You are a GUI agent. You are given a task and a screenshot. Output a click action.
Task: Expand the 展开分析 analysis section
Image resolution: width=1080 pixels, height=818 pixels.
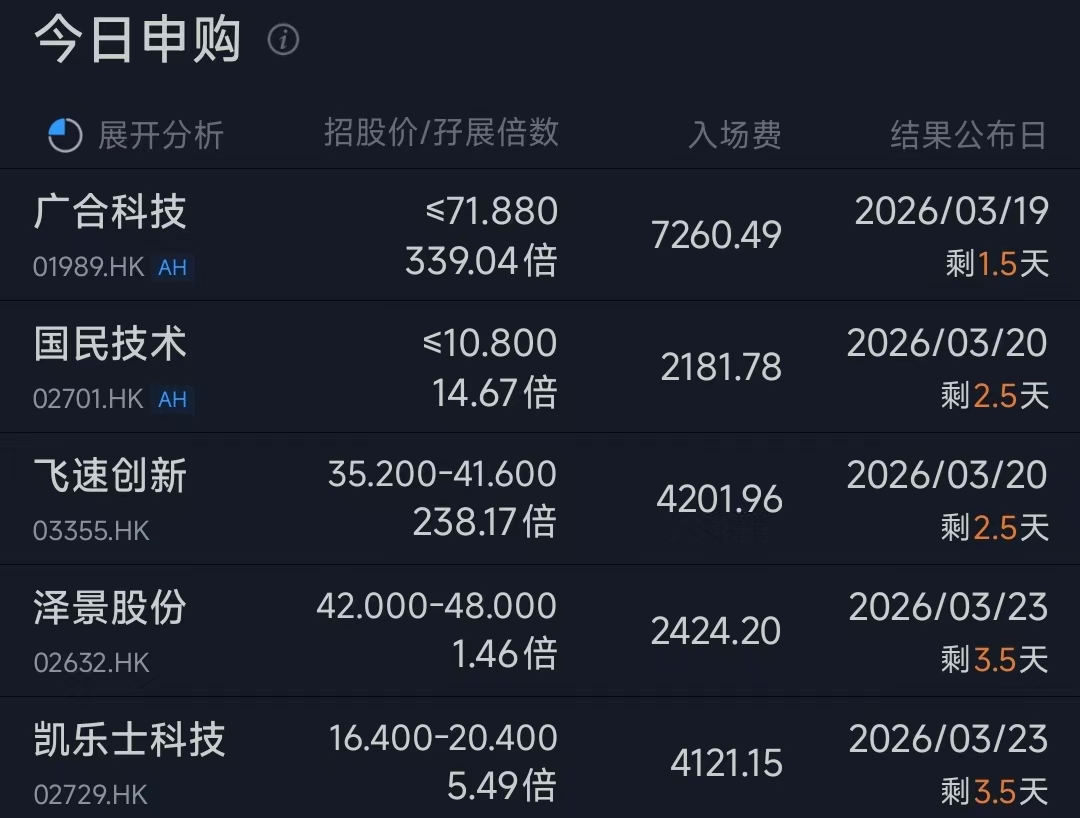(x=160, y=135)
